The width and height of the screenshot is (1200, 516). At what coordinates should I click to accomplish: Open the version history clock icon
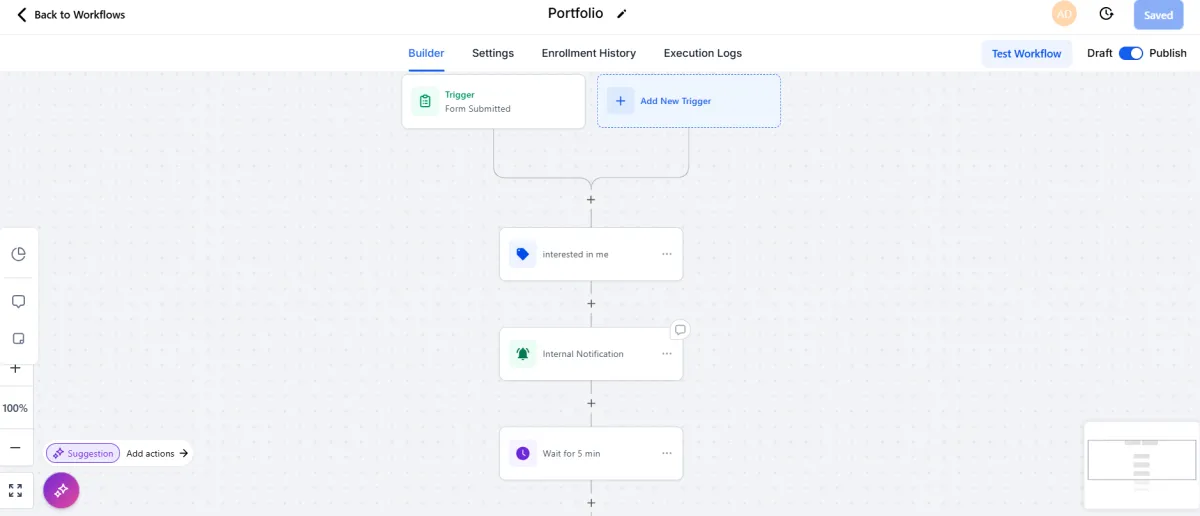pos(1106,14)
